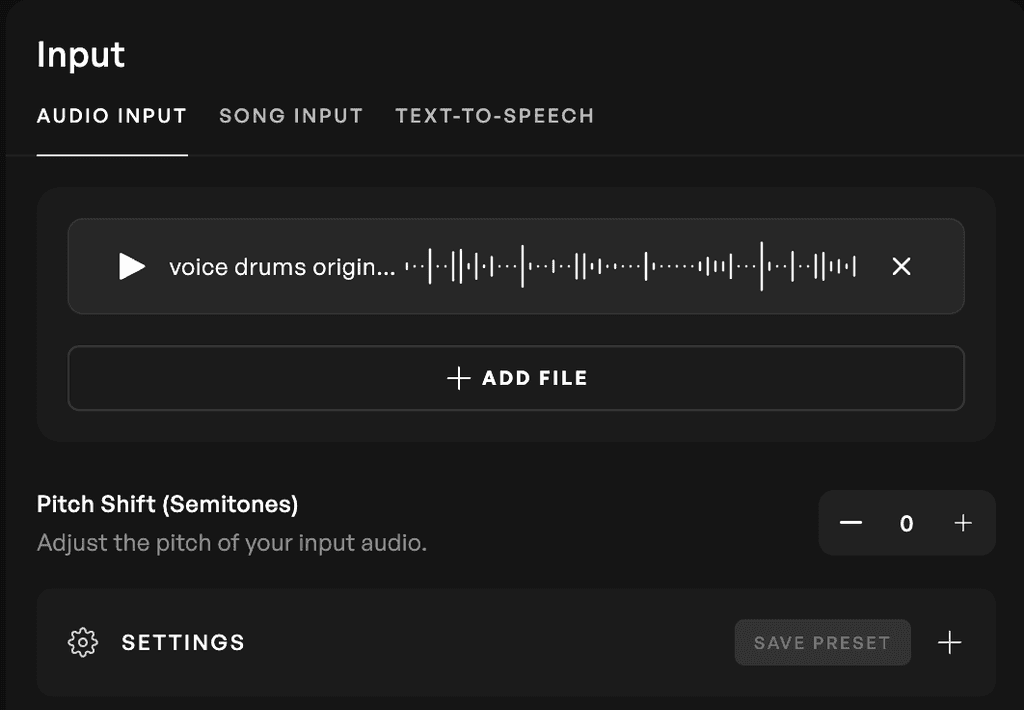Click the plus icon beside Save Preset
Screen dimensions: 1024x710
click(950, 643)
